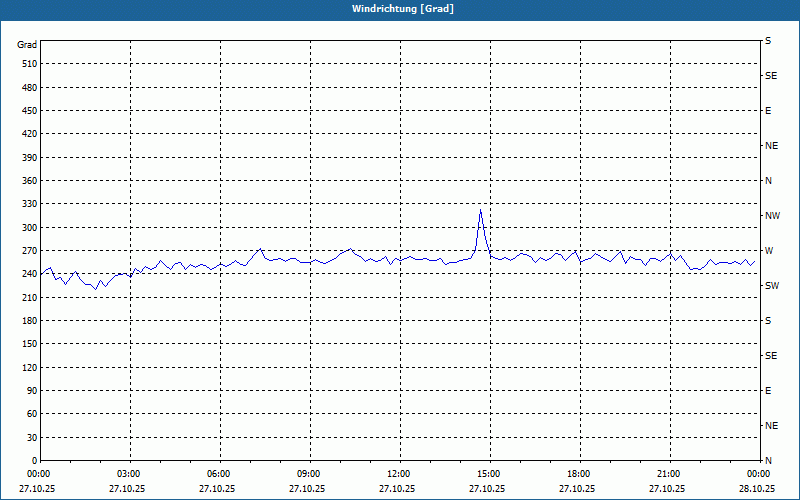
Task: Click the 27.10.25 date under 06:00
Action: [217, 489]
